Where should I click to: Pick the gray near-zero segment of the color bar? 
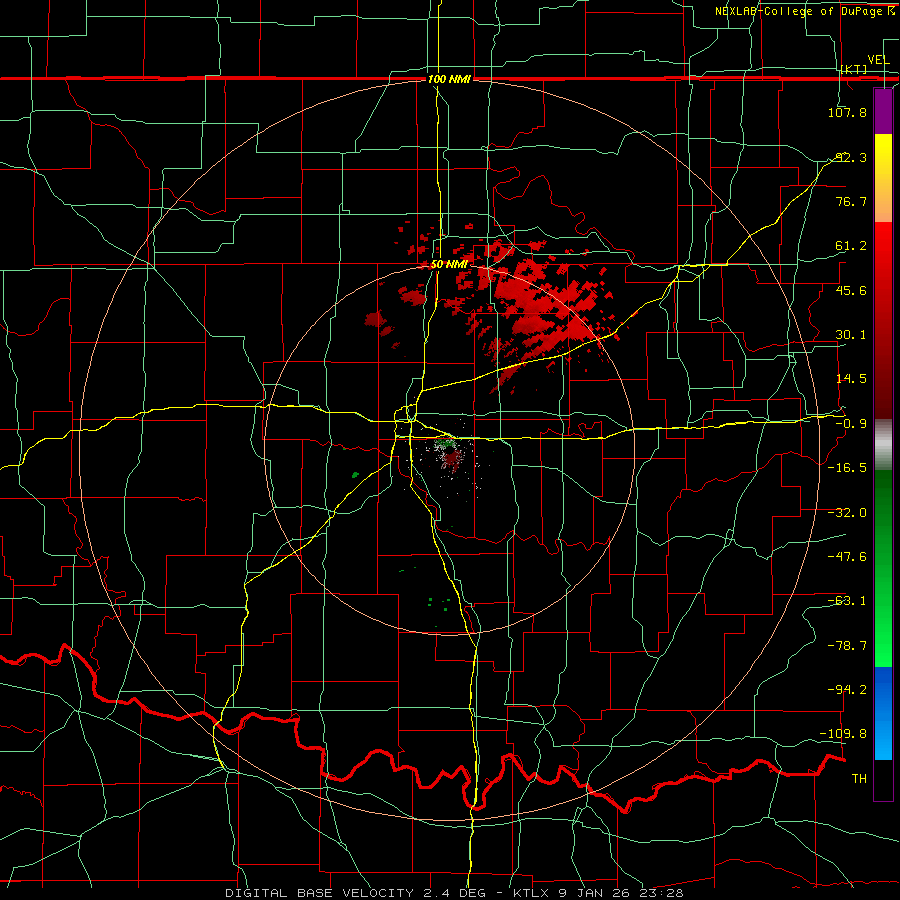pos(883,445)
